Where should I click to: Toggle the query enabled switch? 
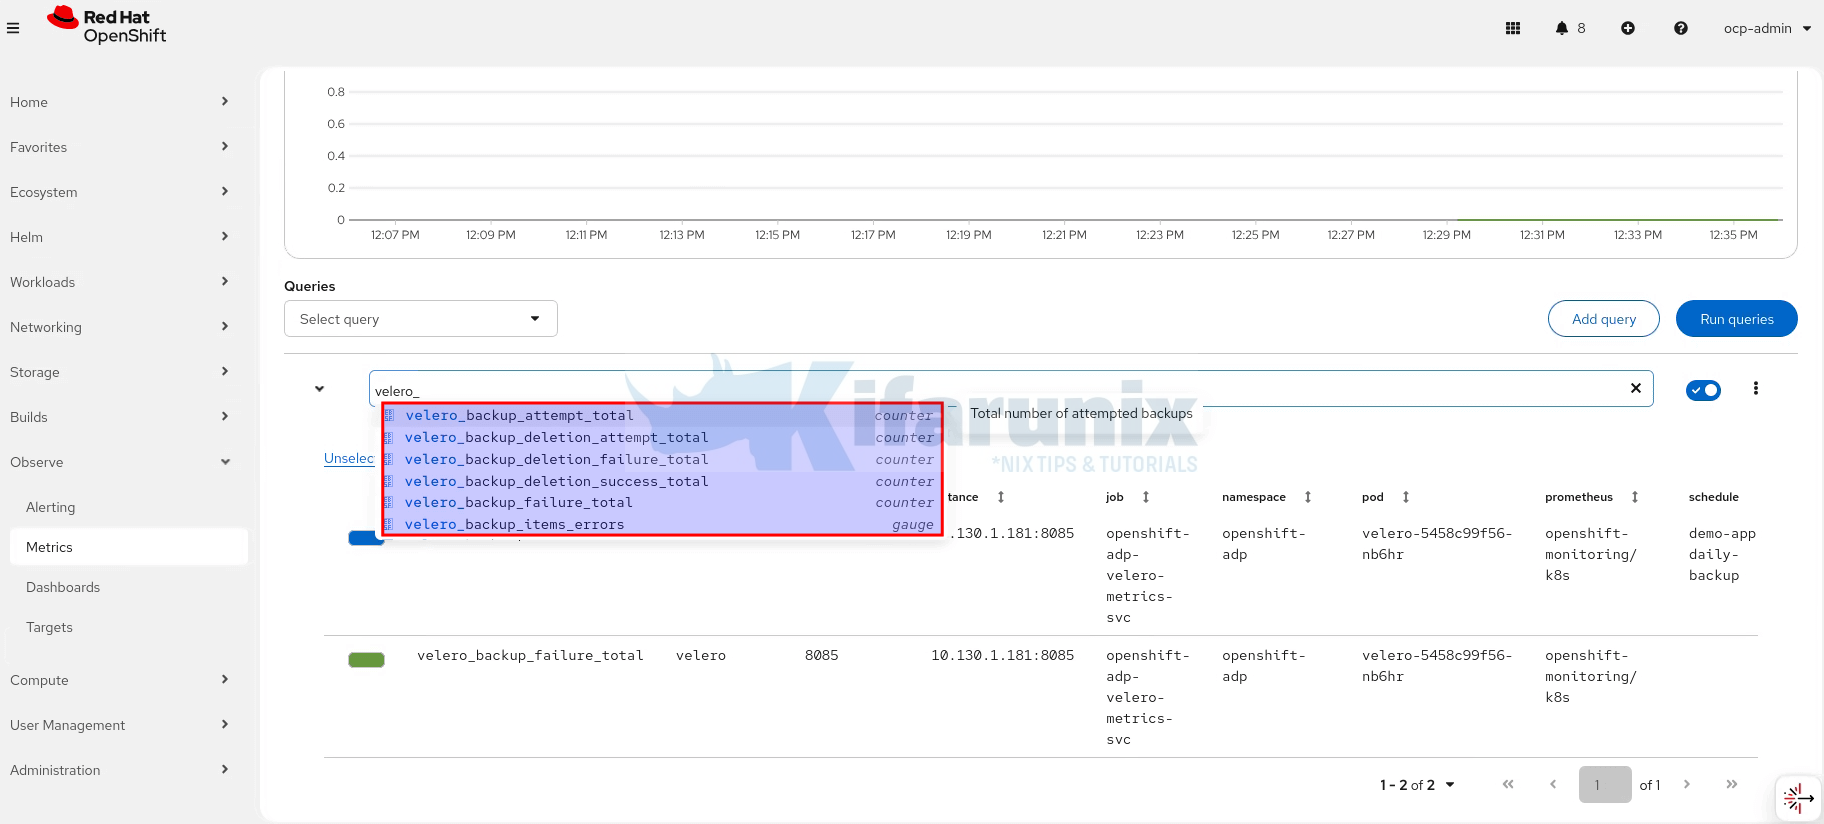click(1703, 390)
